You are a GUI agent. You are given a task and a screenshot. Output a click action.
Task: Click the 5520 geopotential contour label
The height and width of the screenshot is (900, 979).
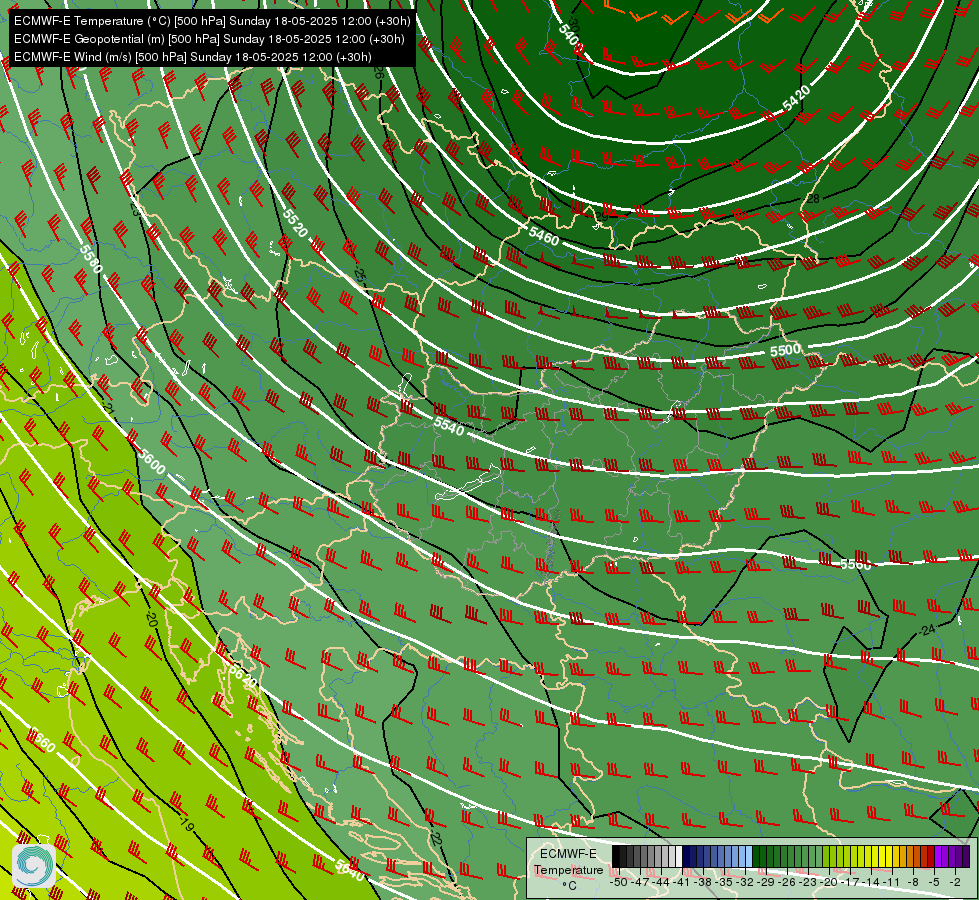[295, 223]
